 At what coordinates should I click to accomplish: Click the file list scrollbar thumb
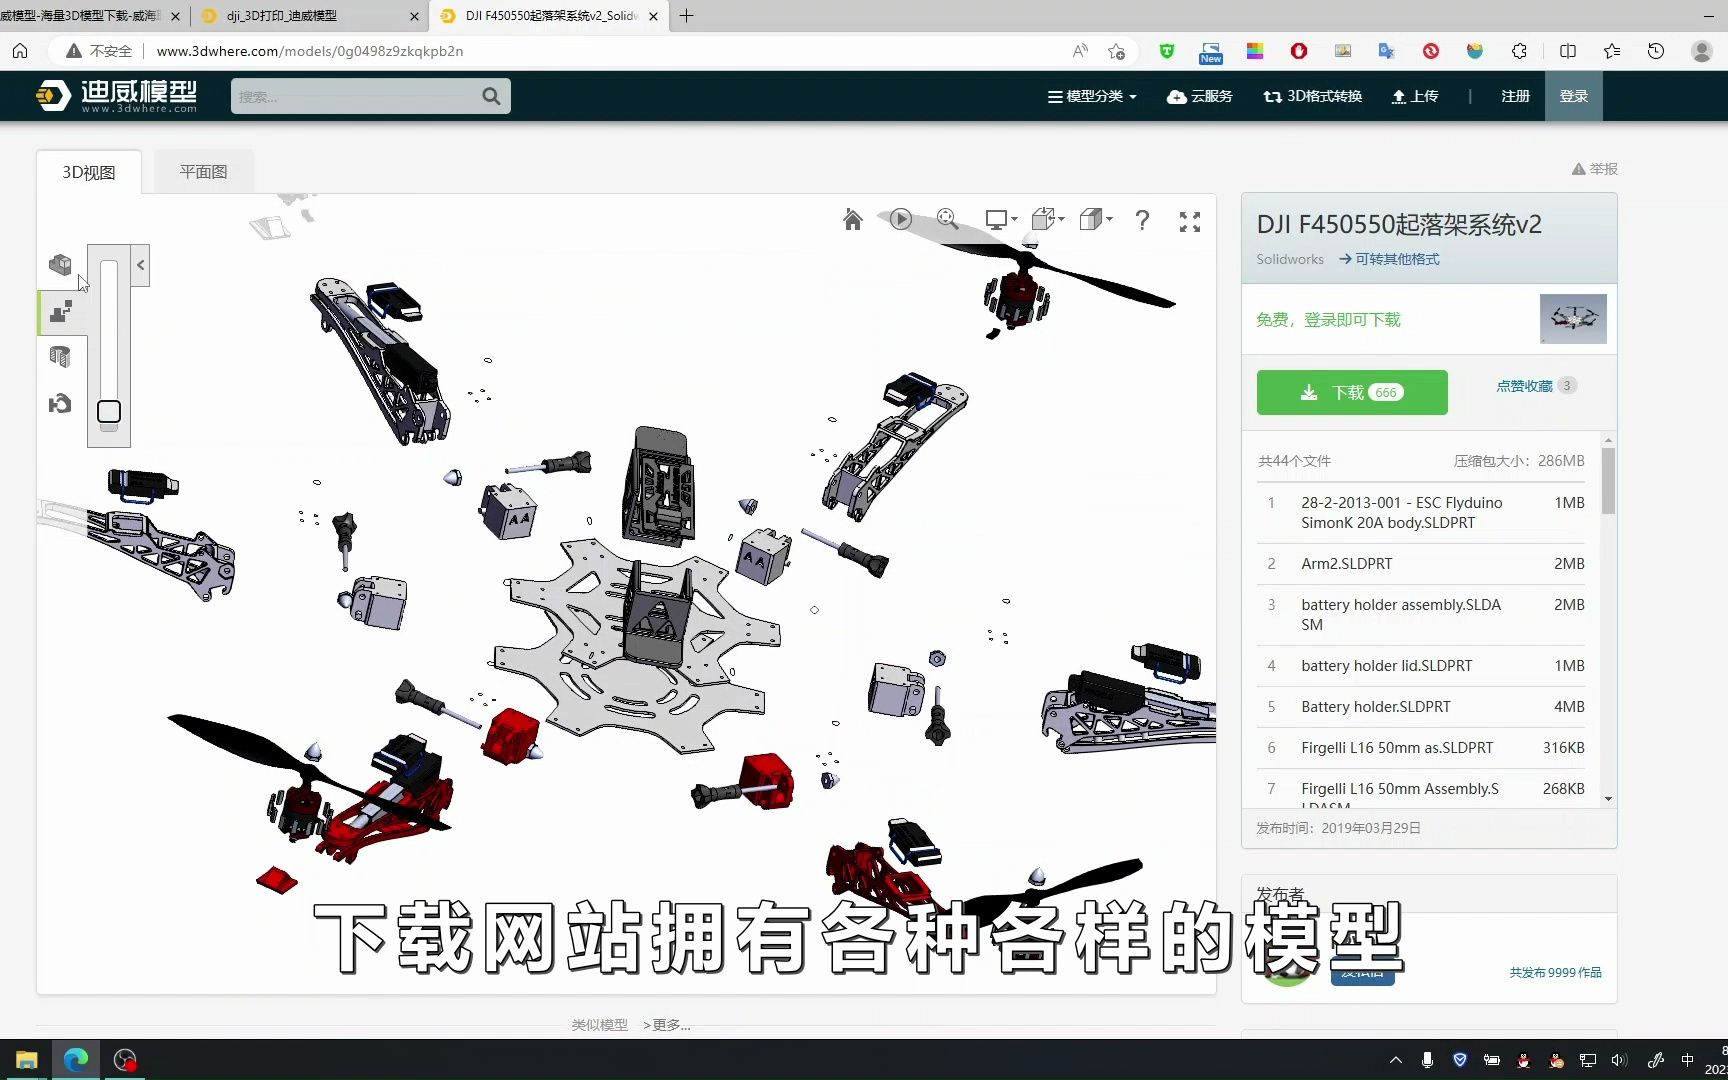coord(1608,480)
